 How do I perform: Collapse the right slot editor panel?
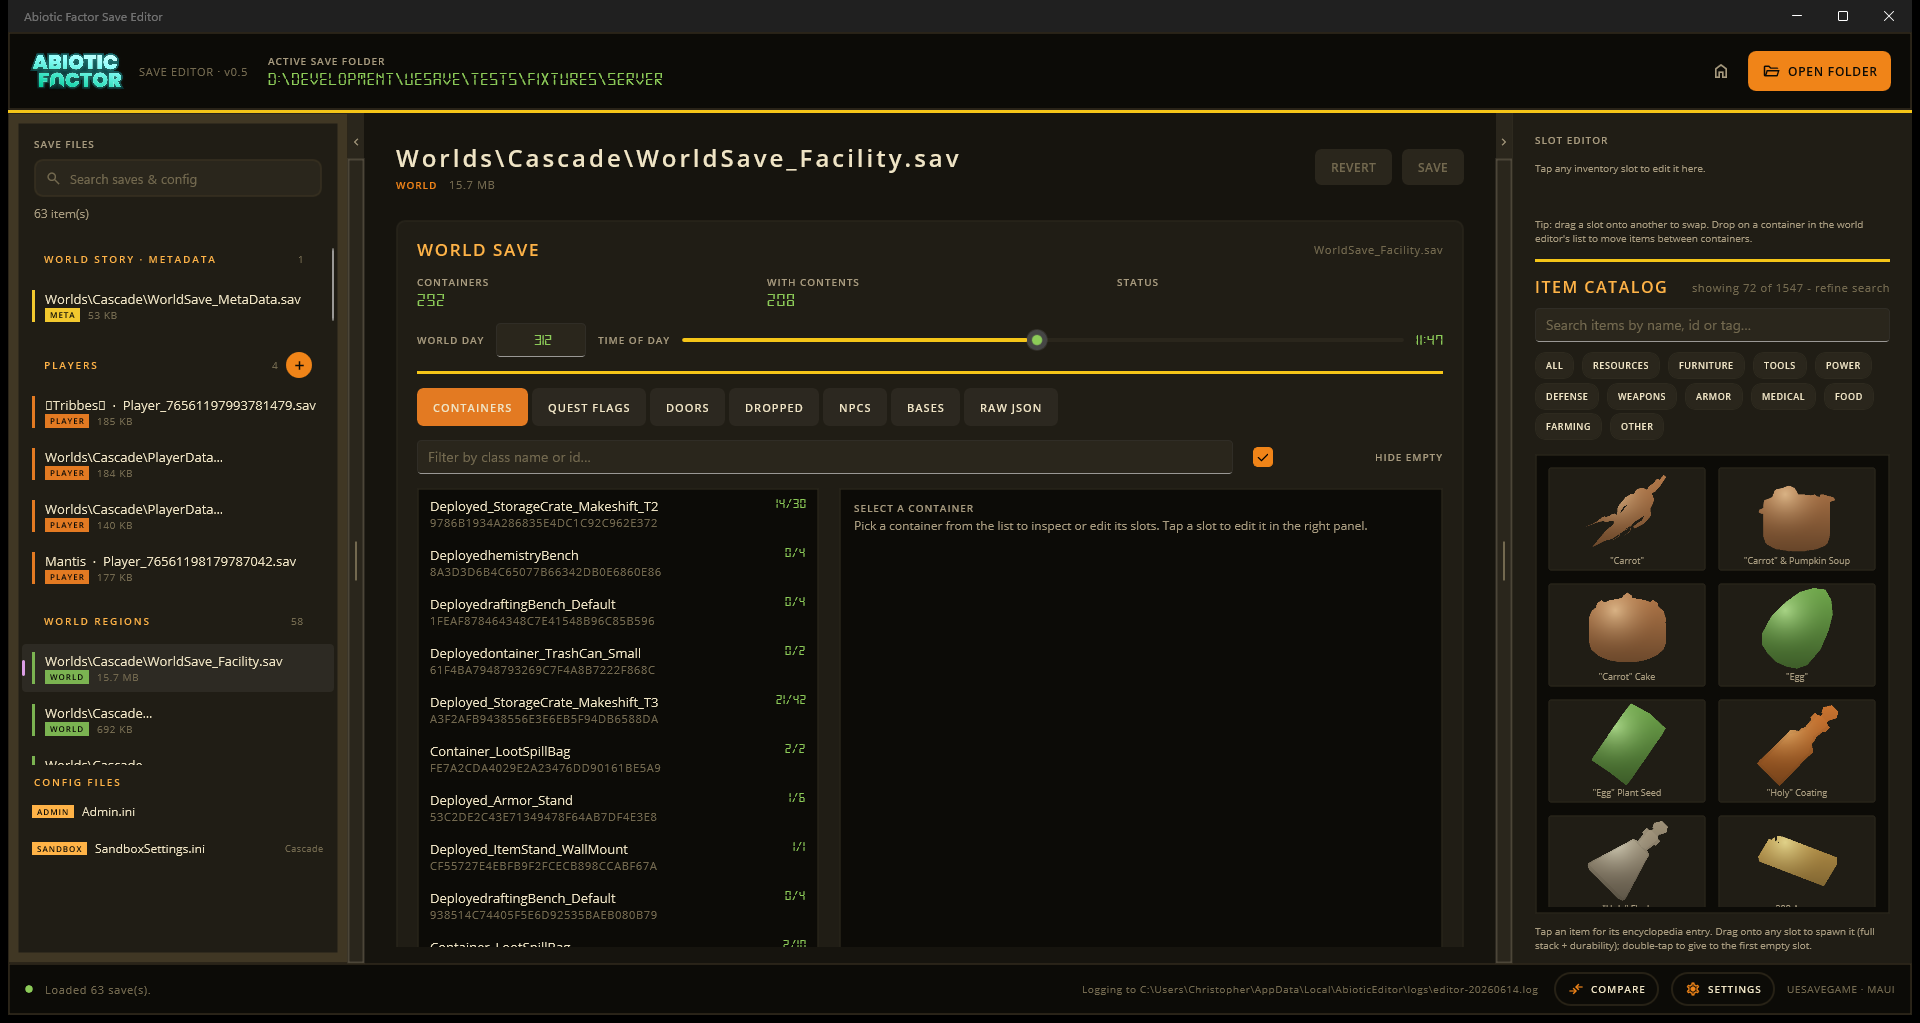1503,143
